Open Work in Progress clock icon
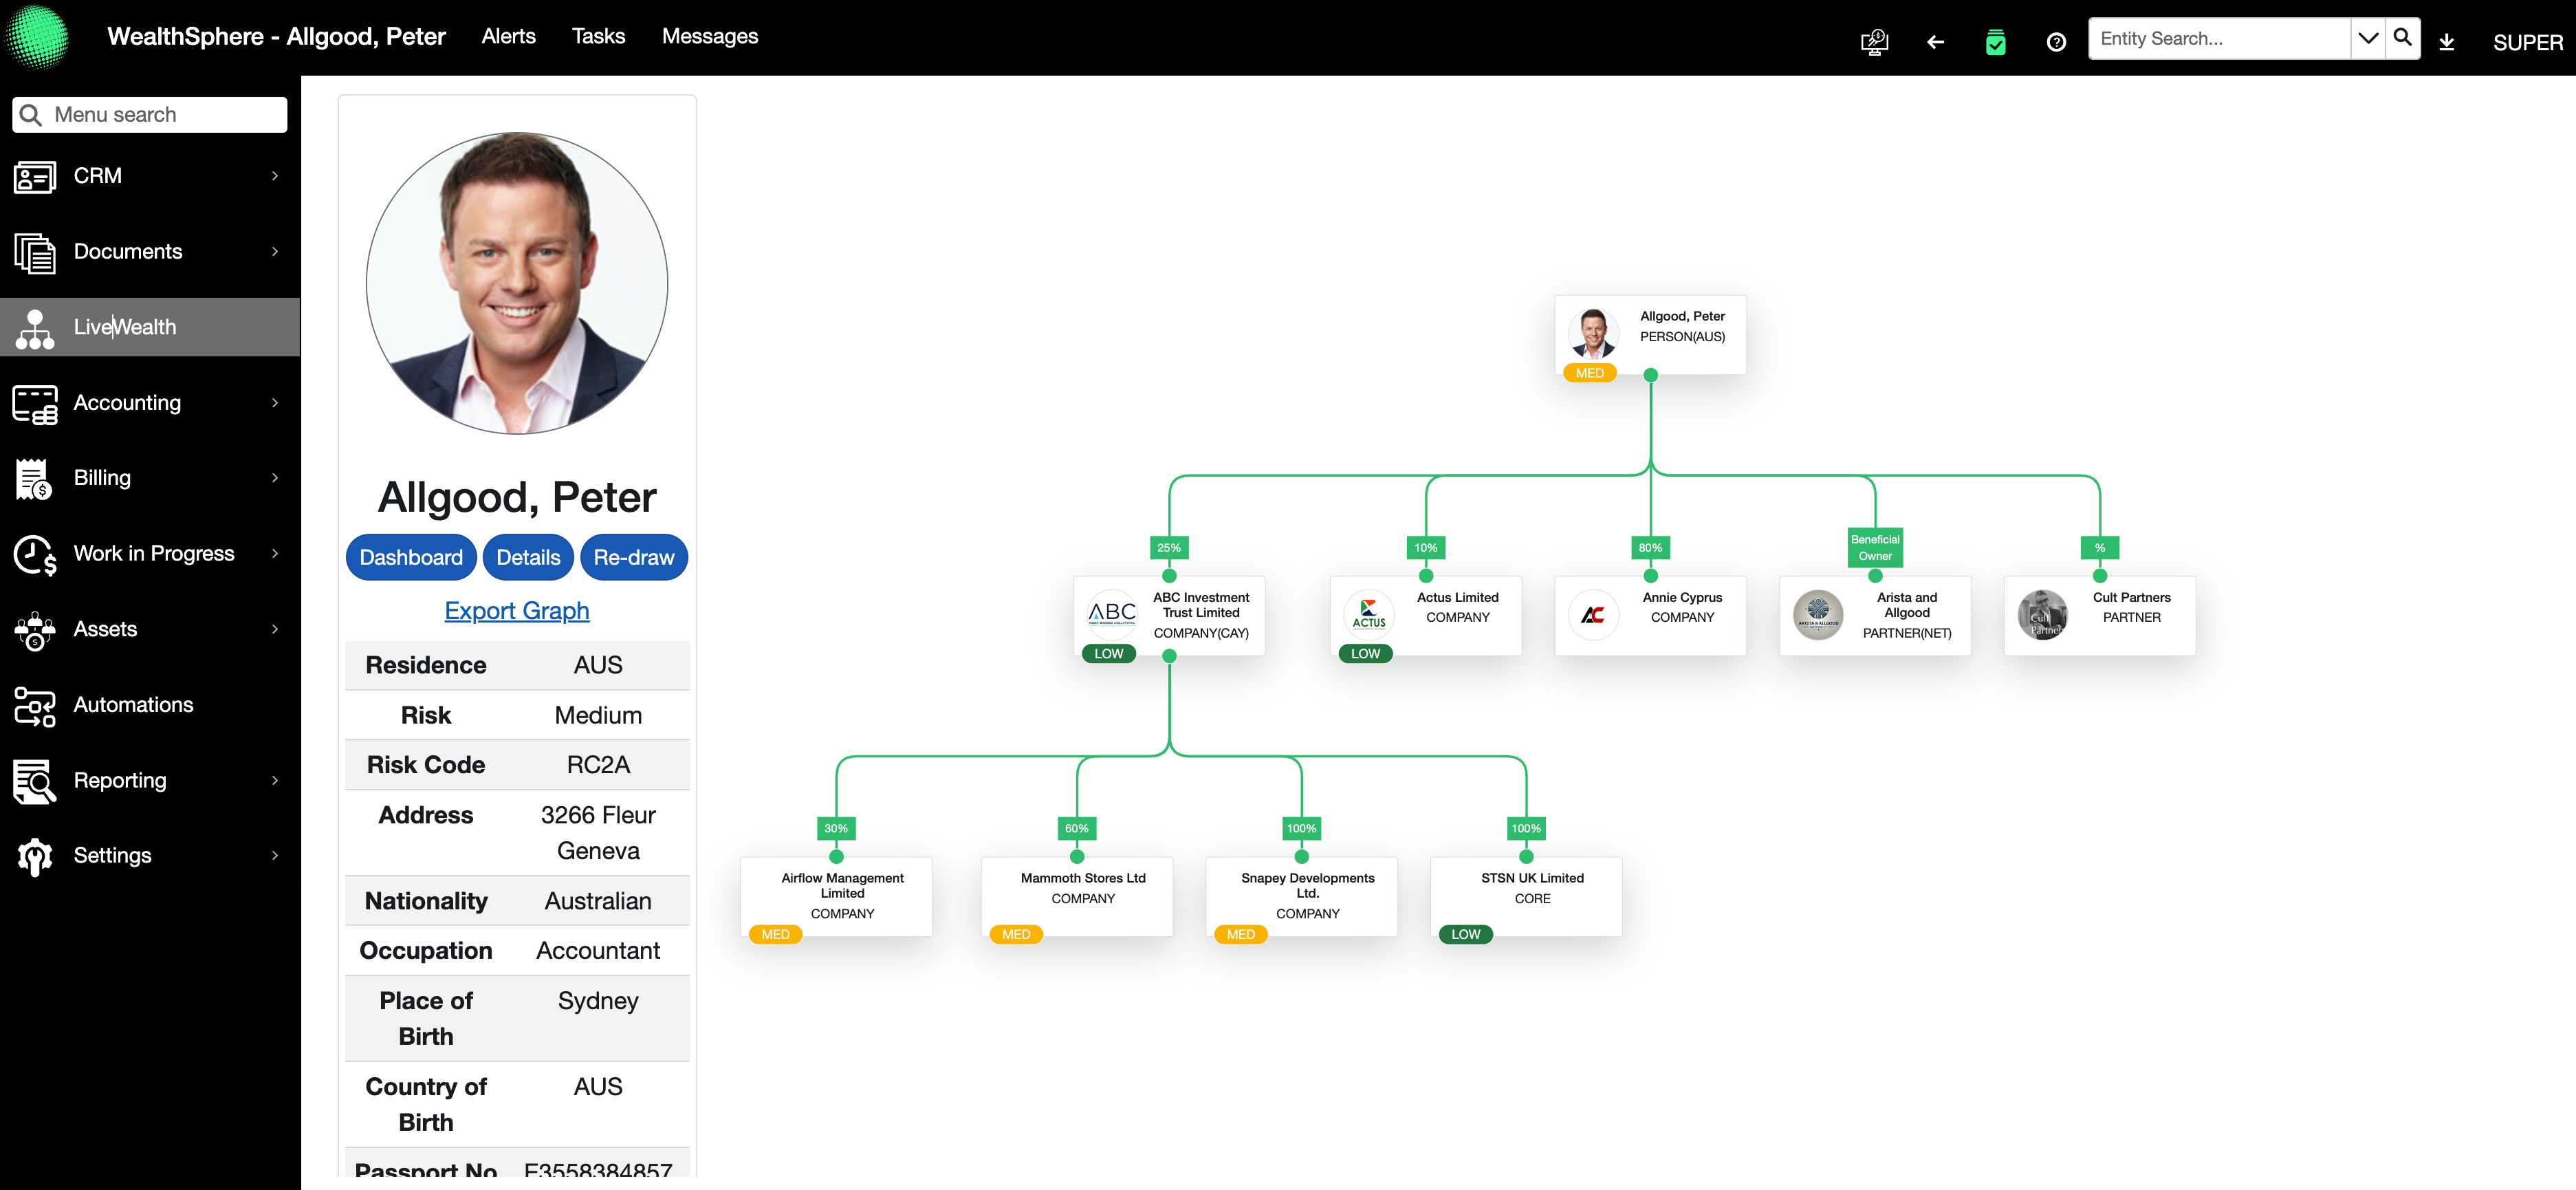 (34, 553)
